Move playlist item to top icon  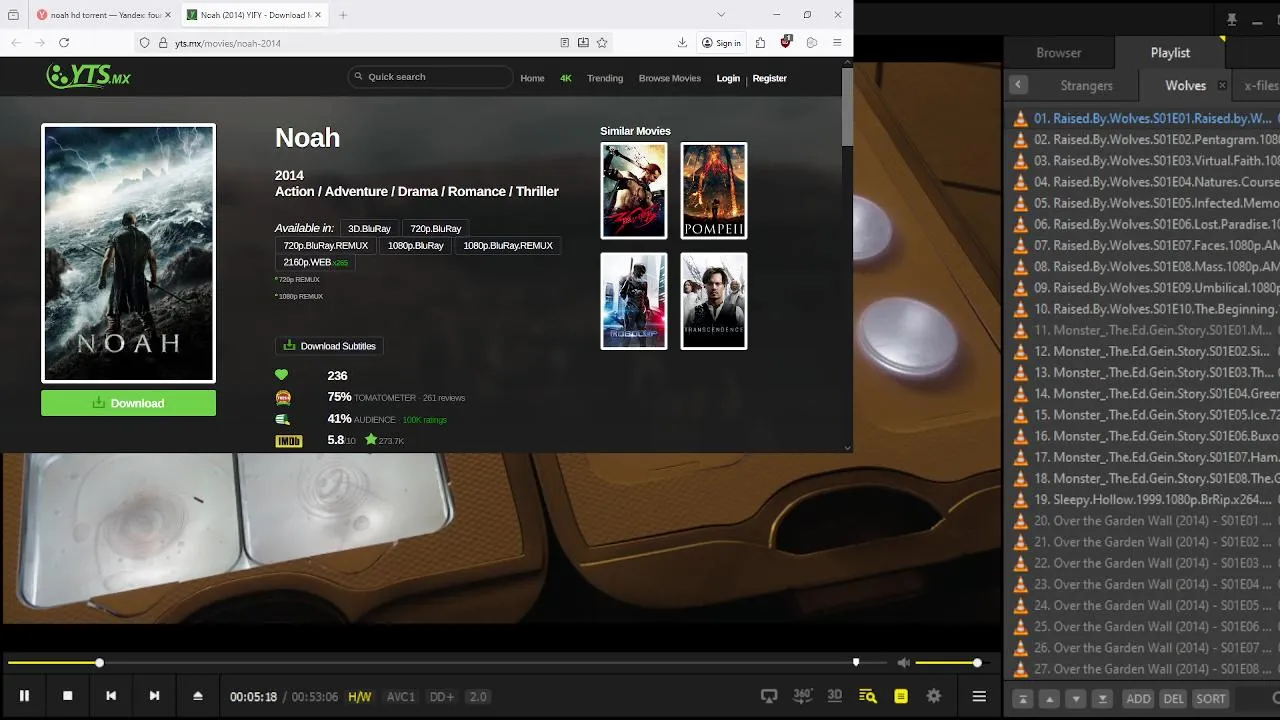[x=1022, y=698]
